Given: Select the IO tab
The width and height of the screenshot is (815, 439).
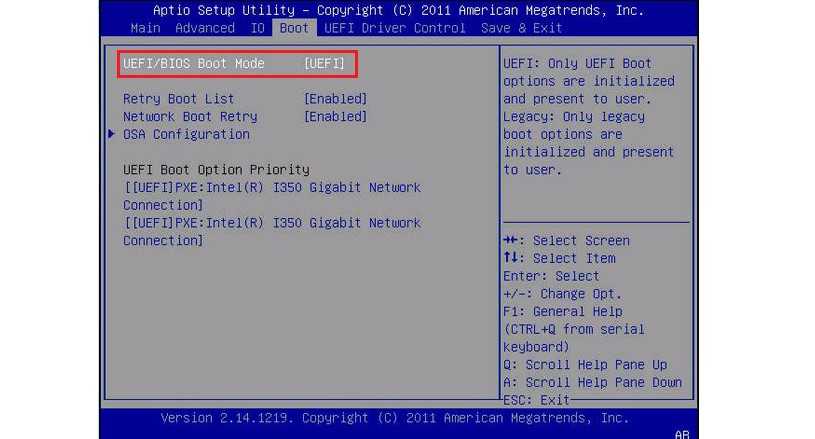Looking at the screenshot, I should click(258, 28).
